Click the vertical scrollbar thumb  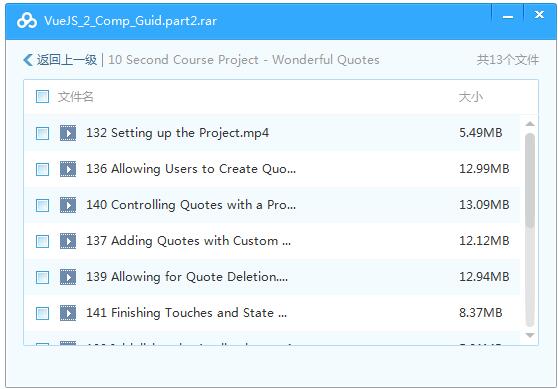[530, 180]
